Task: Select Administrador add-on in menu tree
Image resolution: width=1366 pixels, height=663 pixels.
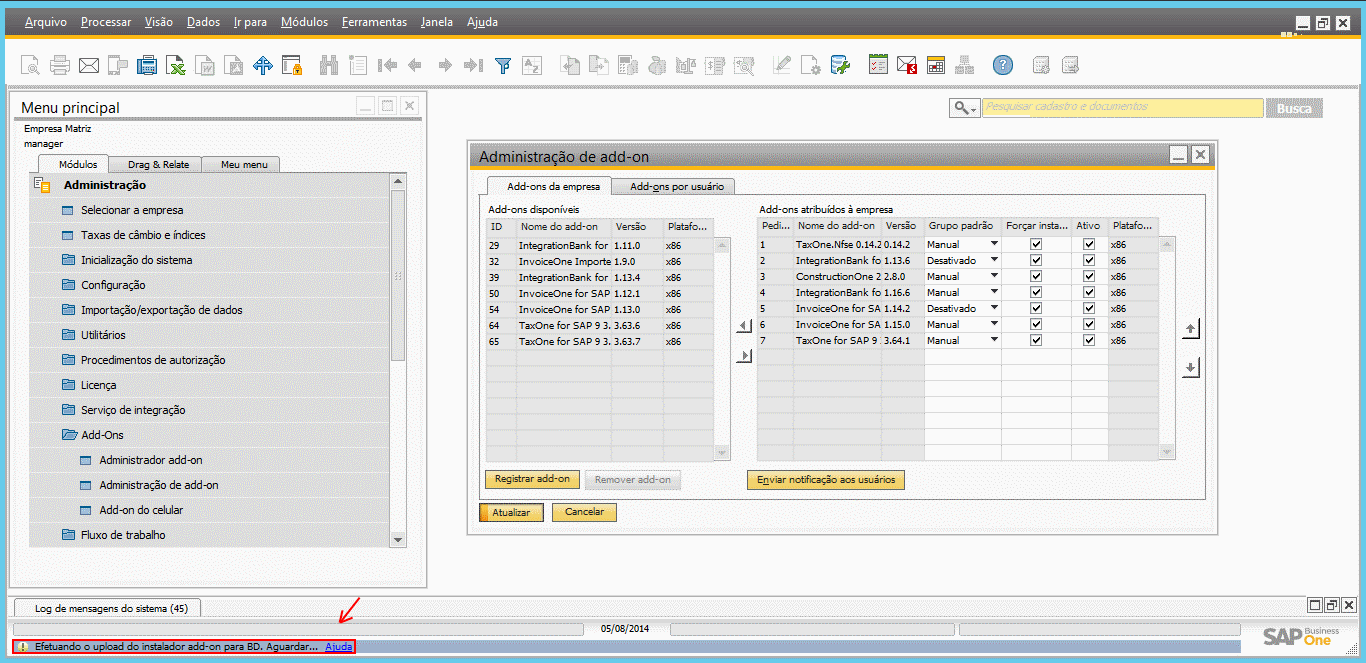Action: pyautogui.click(x=150, y=460)
